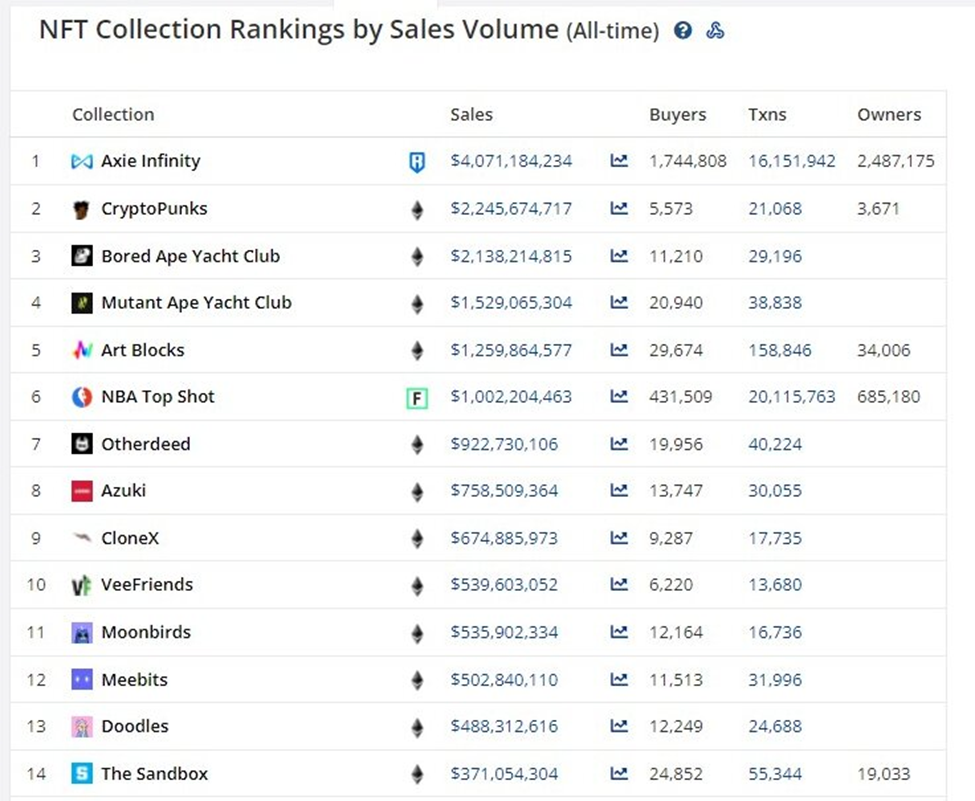Open the VeeFriends collection link
The width and height of the screenshot is (975, 801).
(x=147, y=585)
